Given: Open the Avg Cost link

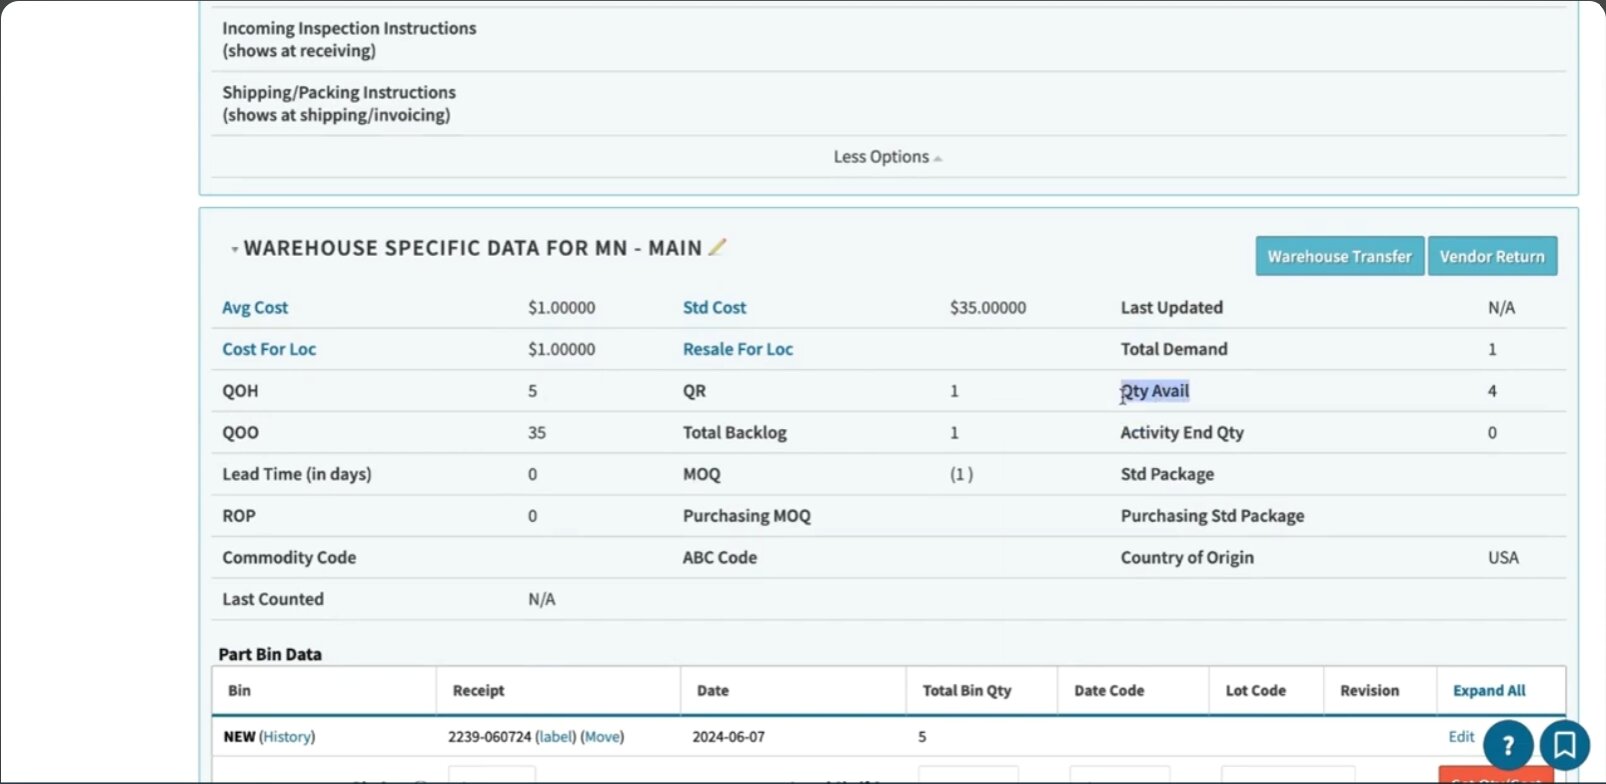Looking at the screenshot, I should point(255,308).
